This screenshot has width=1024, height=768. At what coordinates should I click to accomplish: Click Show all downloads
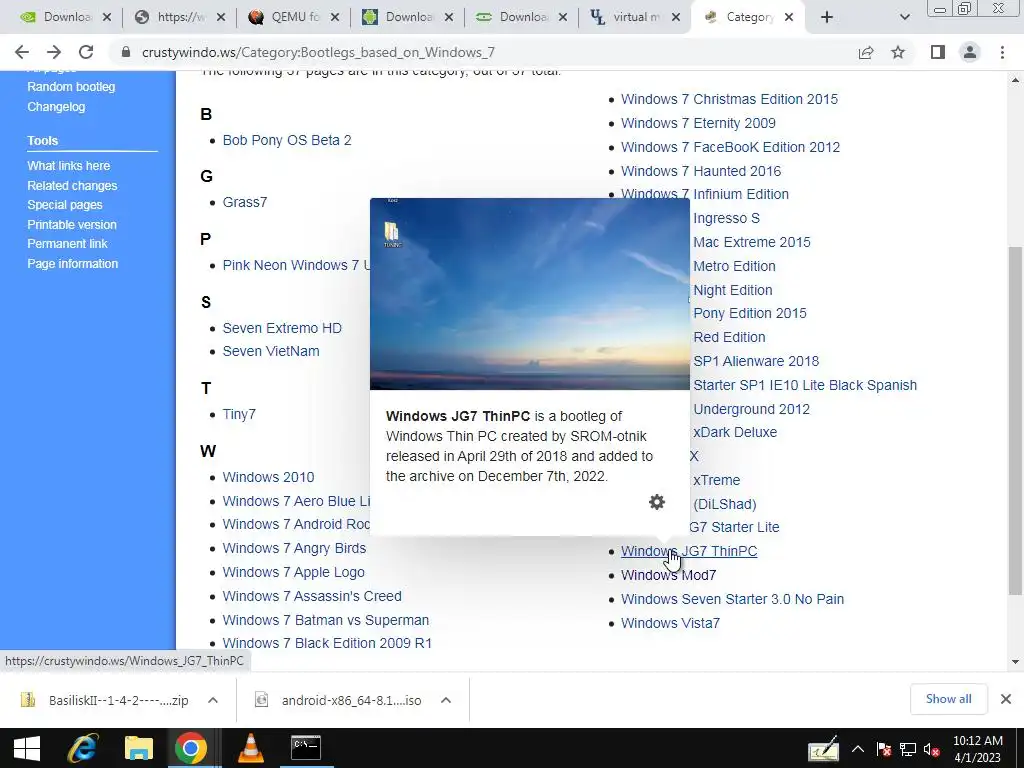[x=948, y=699]
